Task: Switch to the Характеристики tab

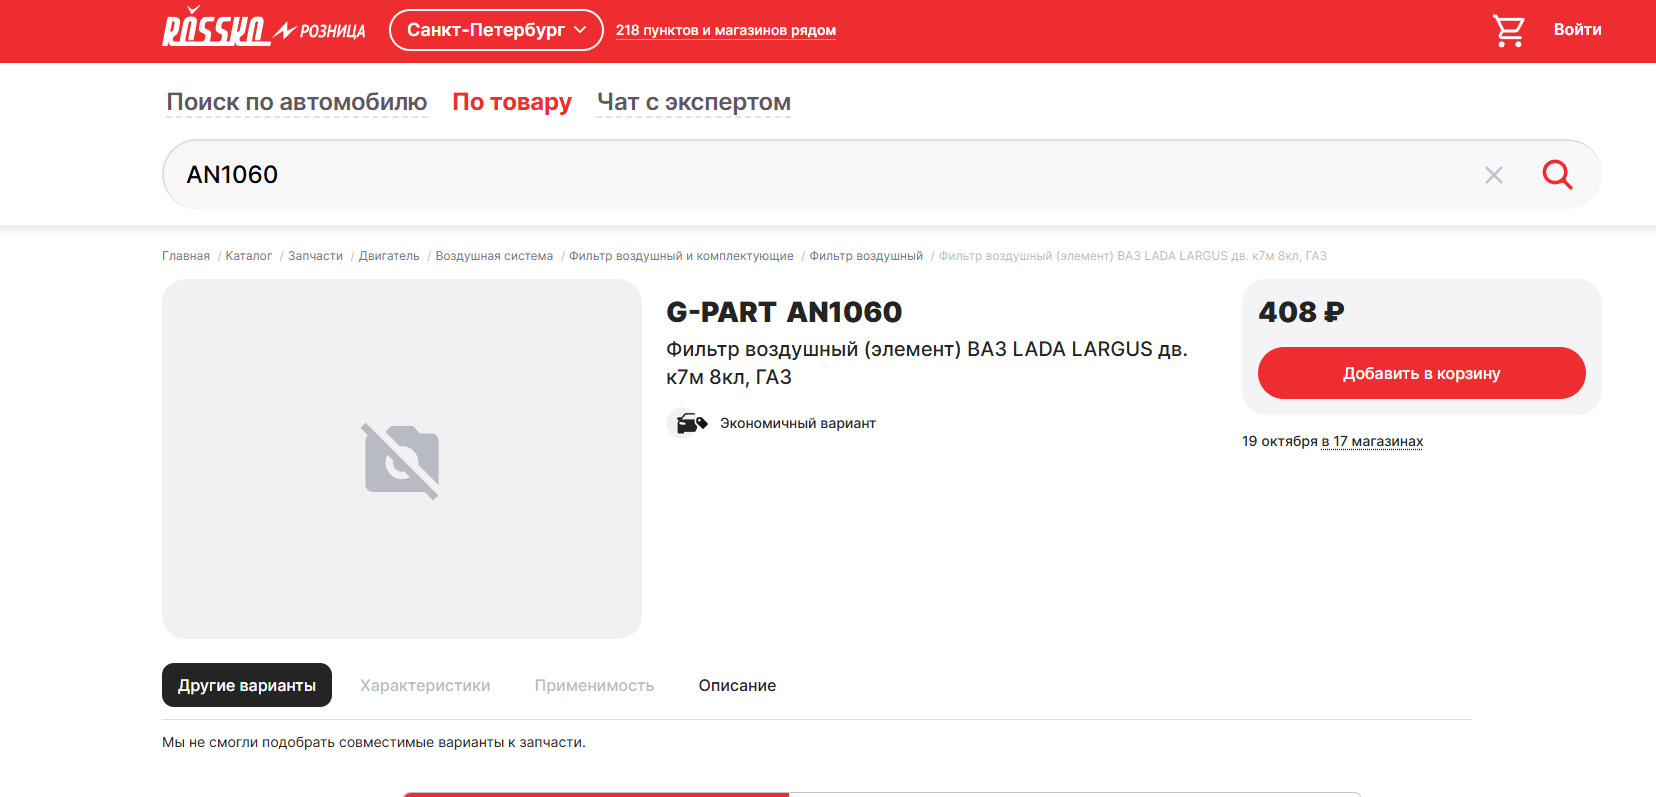Action: [425, 685]
